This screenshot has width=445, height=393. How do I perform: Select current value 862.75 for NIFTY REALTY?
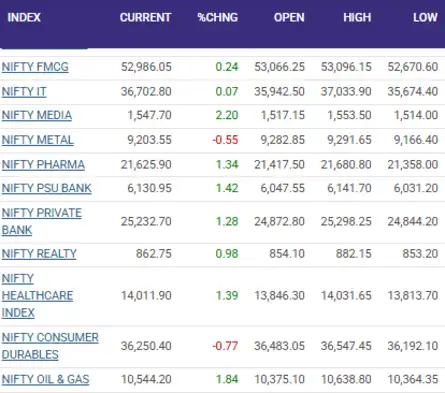click(154, 254)
